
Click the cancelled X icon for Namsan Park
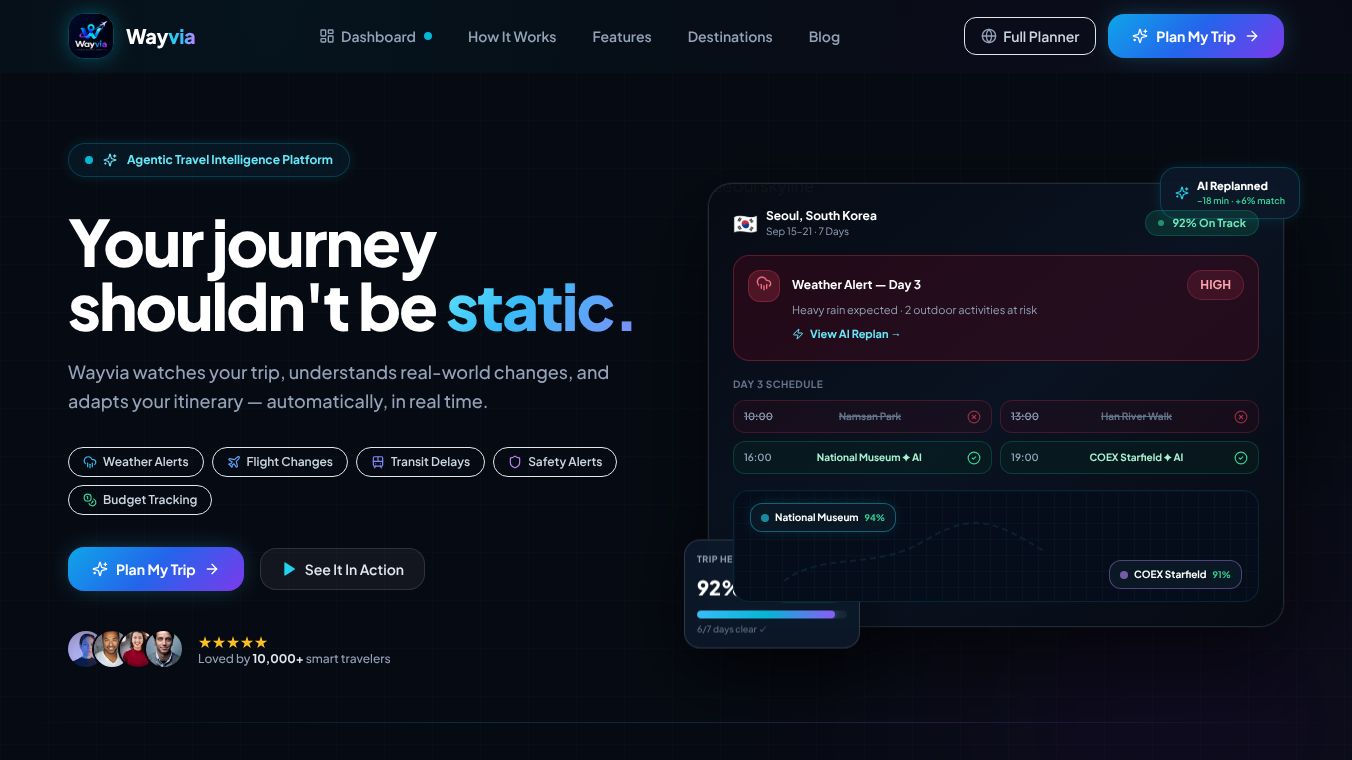974,416
